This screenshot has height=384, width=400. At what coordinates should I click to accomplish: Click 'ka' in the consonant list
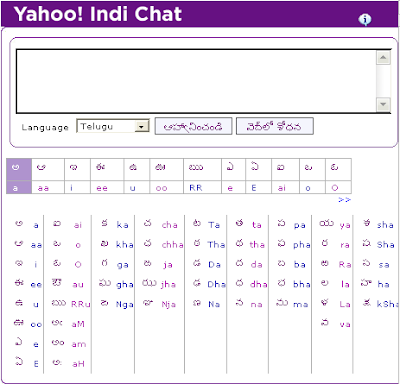[x=122, y=225]
